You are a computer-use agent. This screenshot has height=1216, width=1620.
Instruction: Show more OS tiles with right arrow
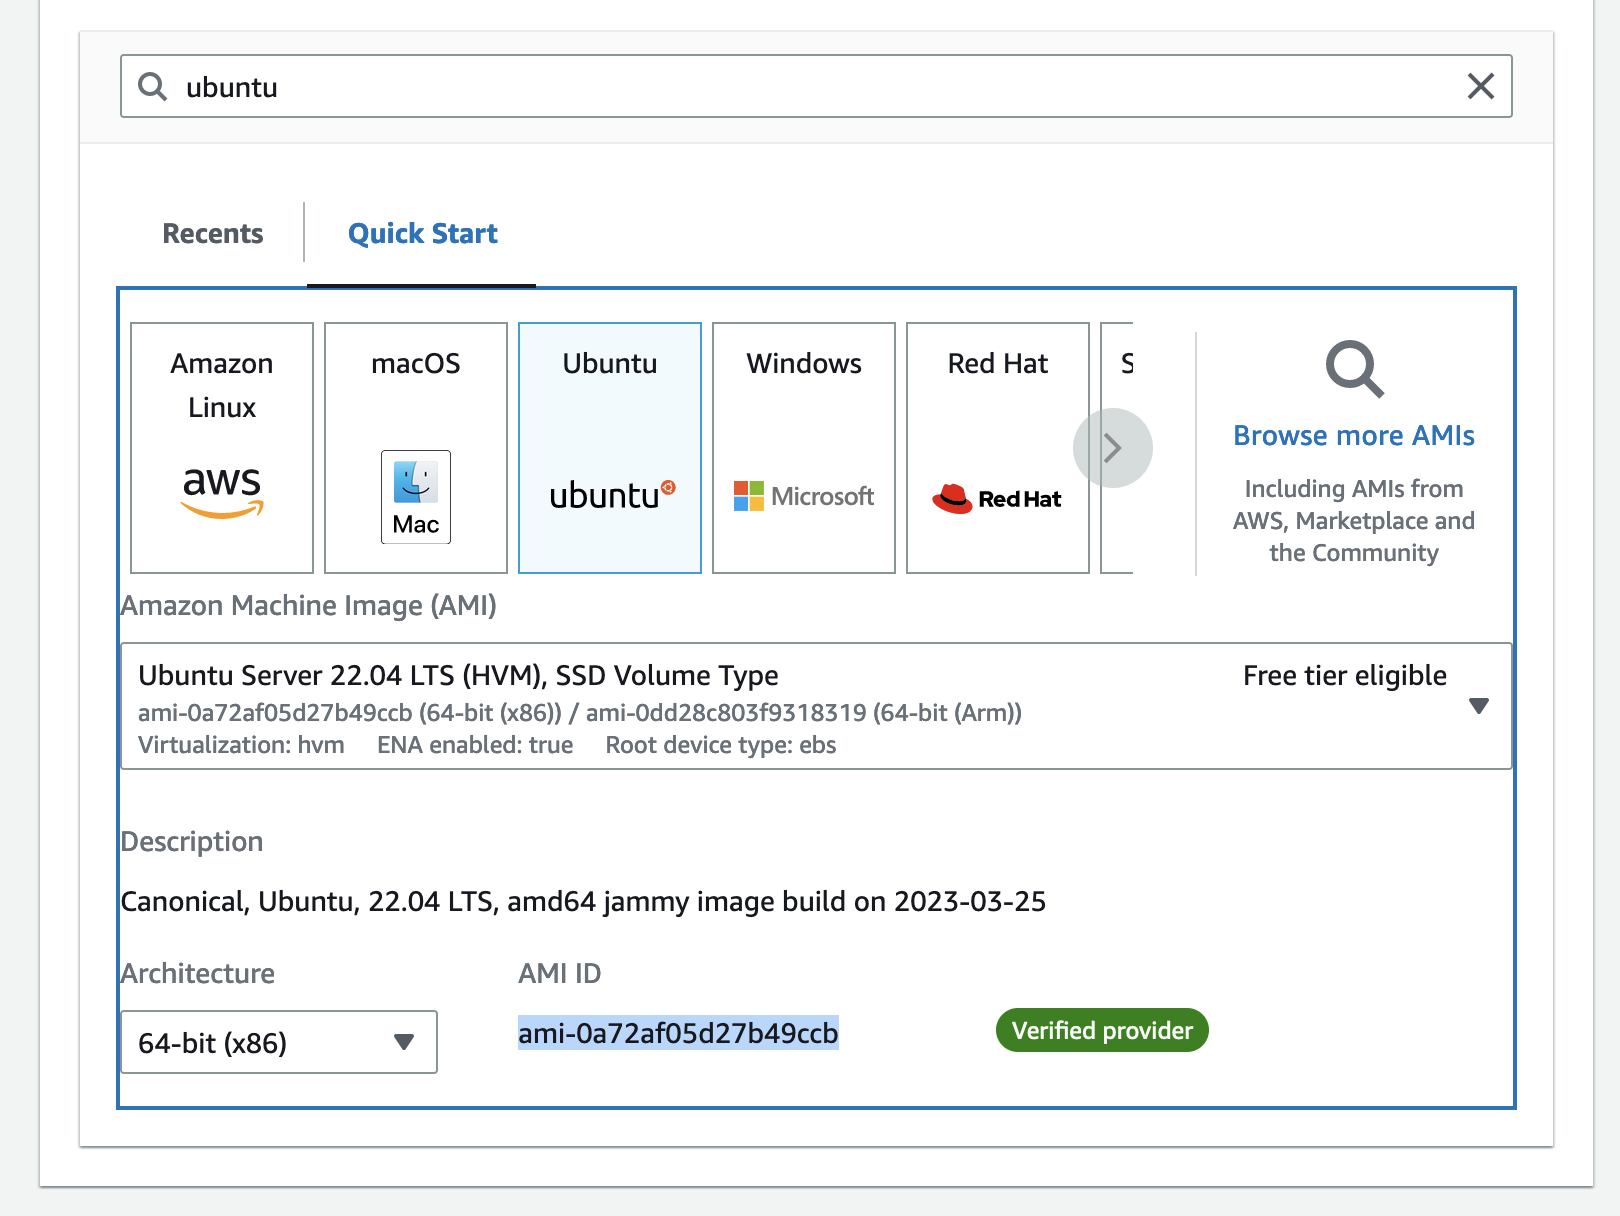tap(1113, 448)
